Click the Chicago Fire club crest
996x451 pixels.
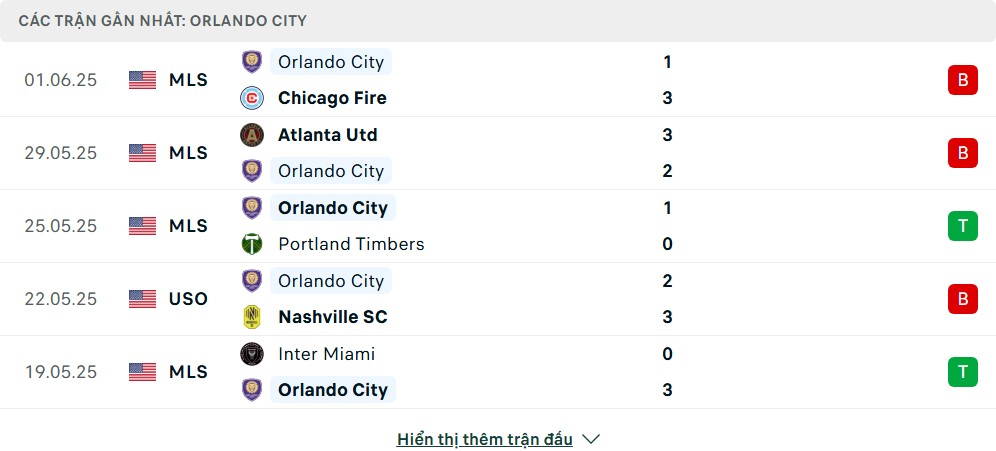pos(252,98)
